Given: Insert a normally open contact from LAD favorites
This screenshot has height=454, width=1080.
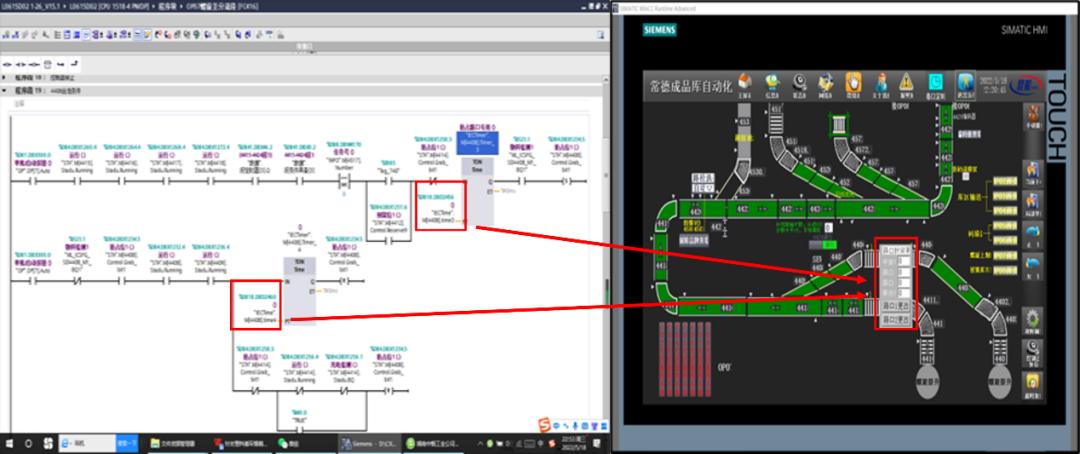Looking at the screenshot, I should [x=10, y=64].
